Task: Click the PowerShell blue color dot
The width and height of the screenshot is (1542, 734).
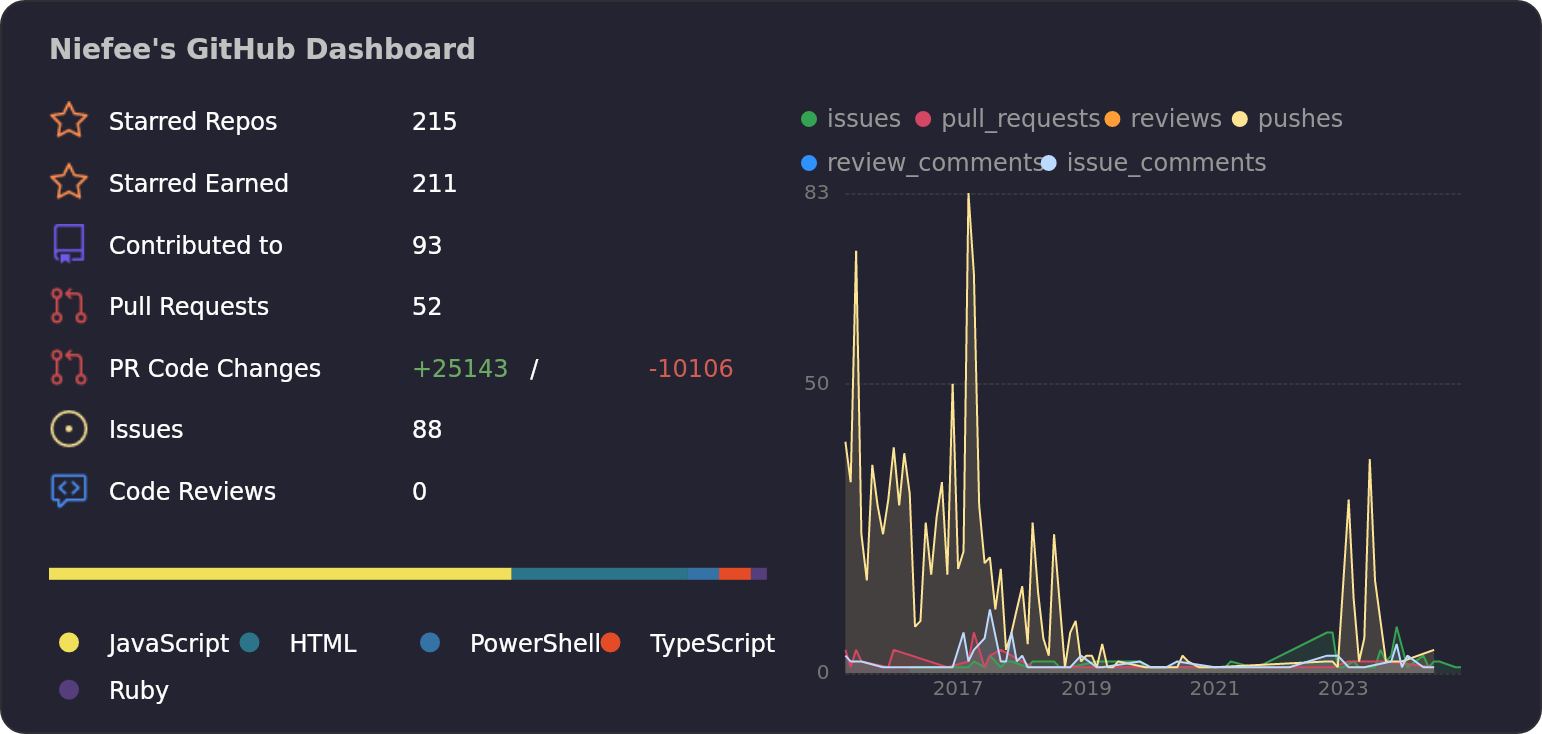Action: (430, 643)
